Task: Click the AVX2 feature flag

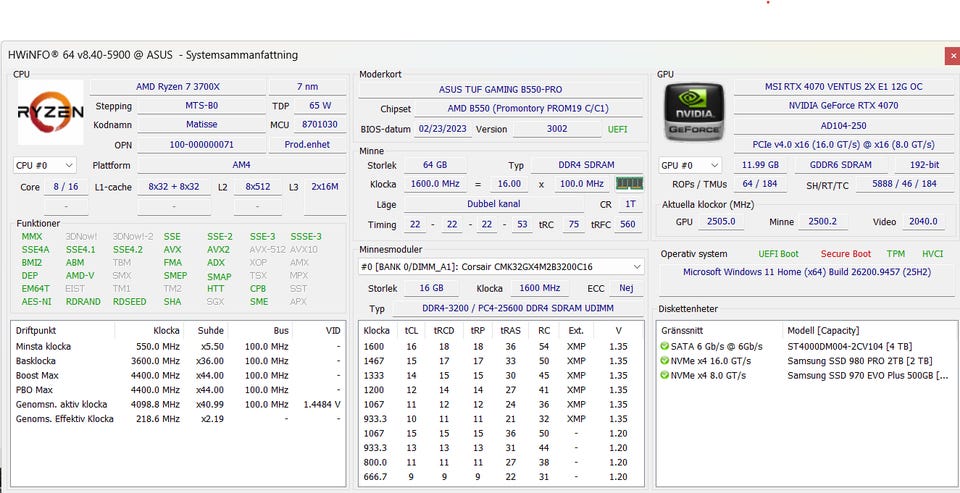Action: tap(218, 249)
